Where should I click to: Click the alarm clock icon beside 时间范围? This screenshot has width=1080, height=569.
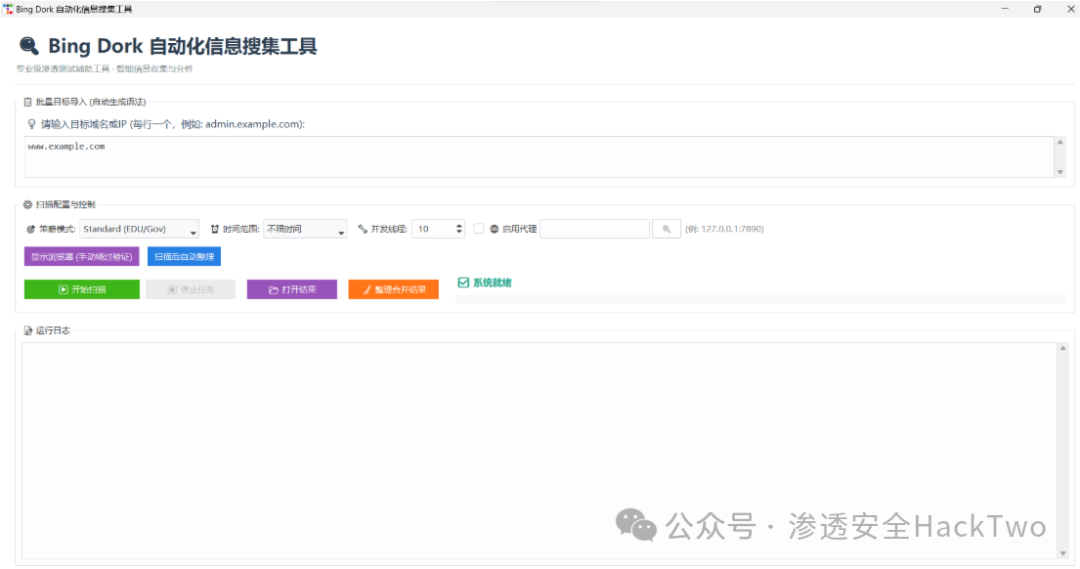[x=215, y=229]
